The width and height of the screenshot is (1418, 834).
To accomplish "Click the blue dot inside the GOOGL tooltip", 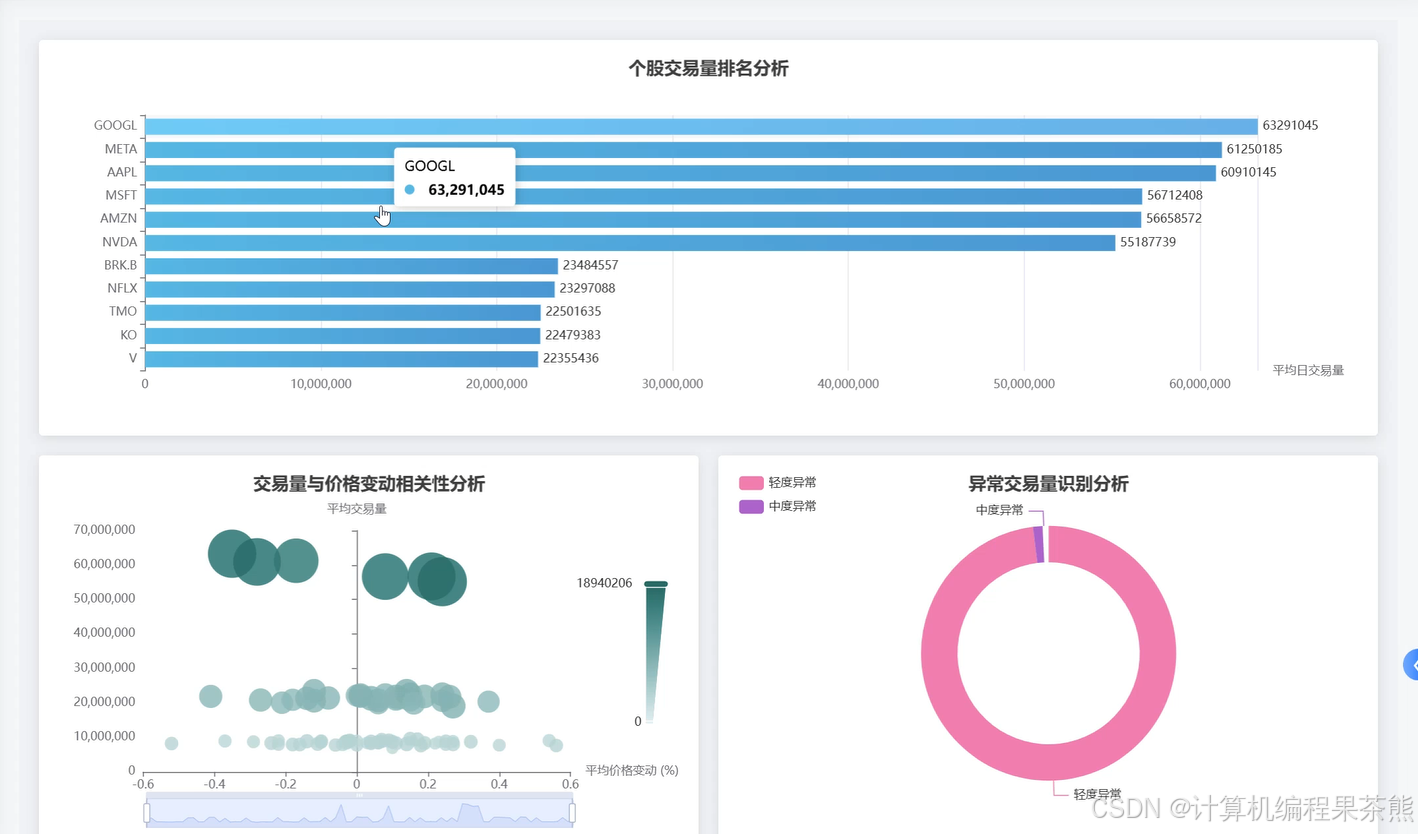I will [x=410, y=190].
